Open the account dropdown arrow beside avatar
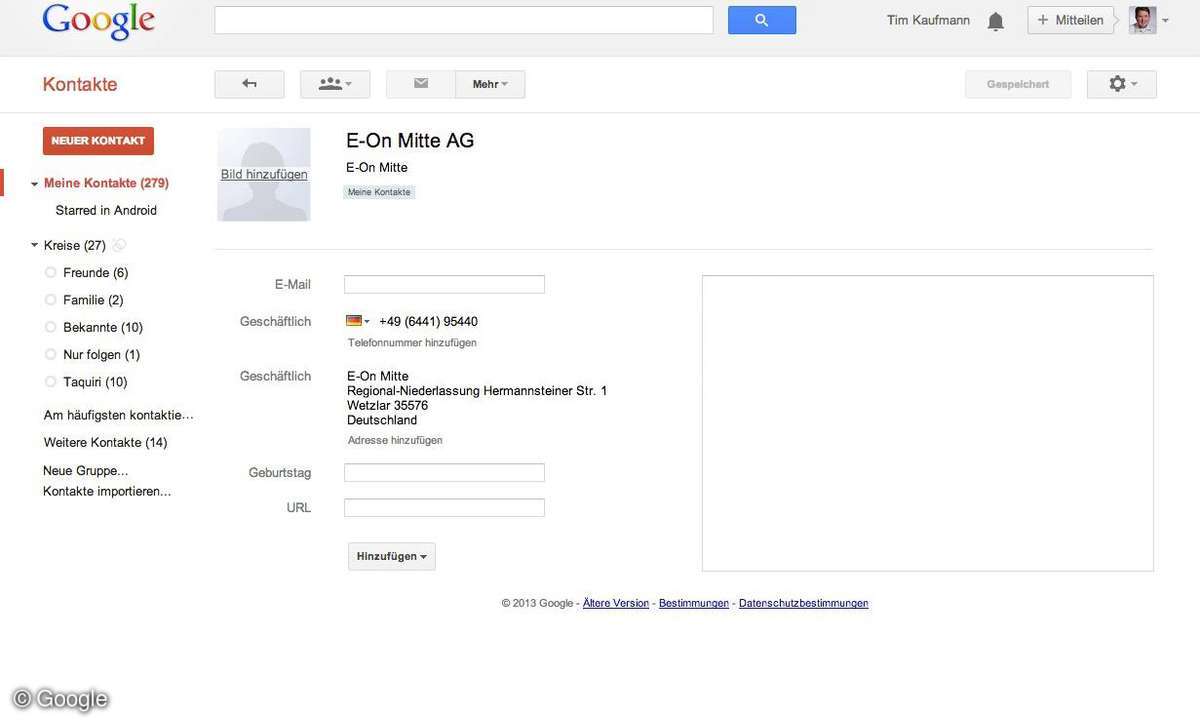The height and width of the screenshot is (720, 1200). pyautogui.click(x=1165, y=21)
